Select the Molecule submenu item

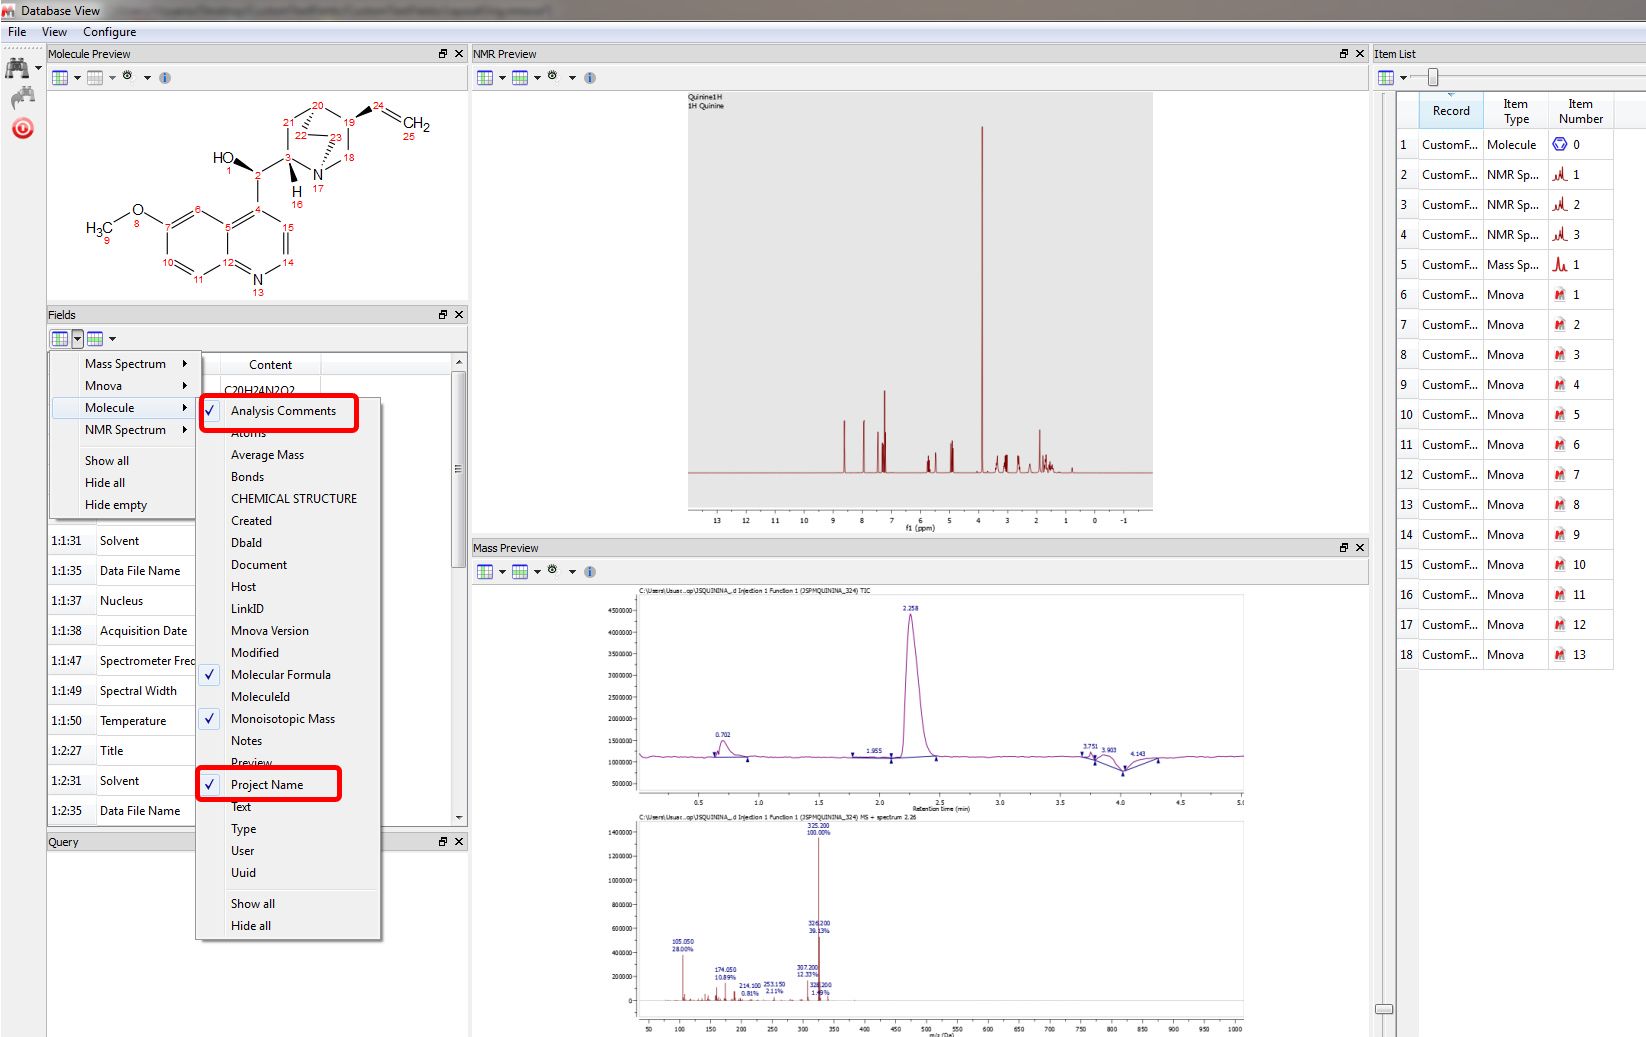[123, 408]
